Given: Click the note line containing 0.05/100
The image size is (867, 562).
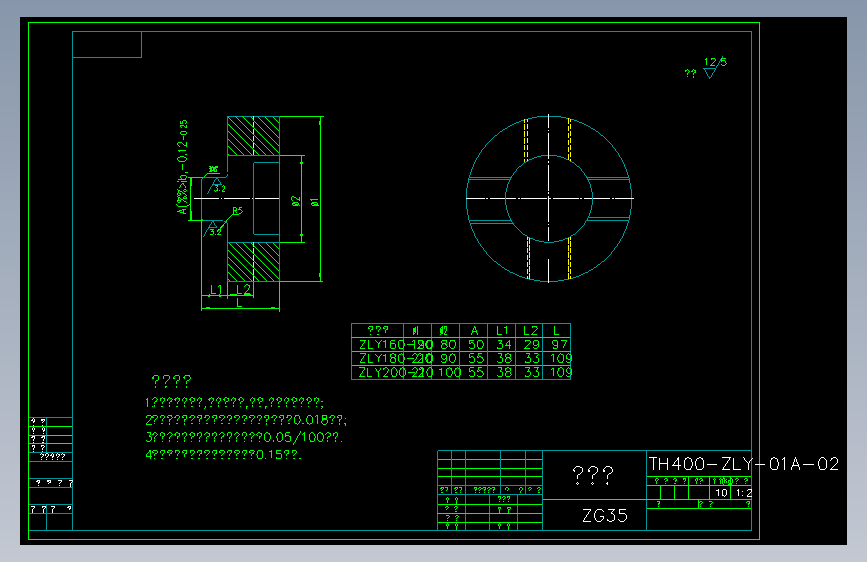Looking at the screenshot, I should coord(244,437).
